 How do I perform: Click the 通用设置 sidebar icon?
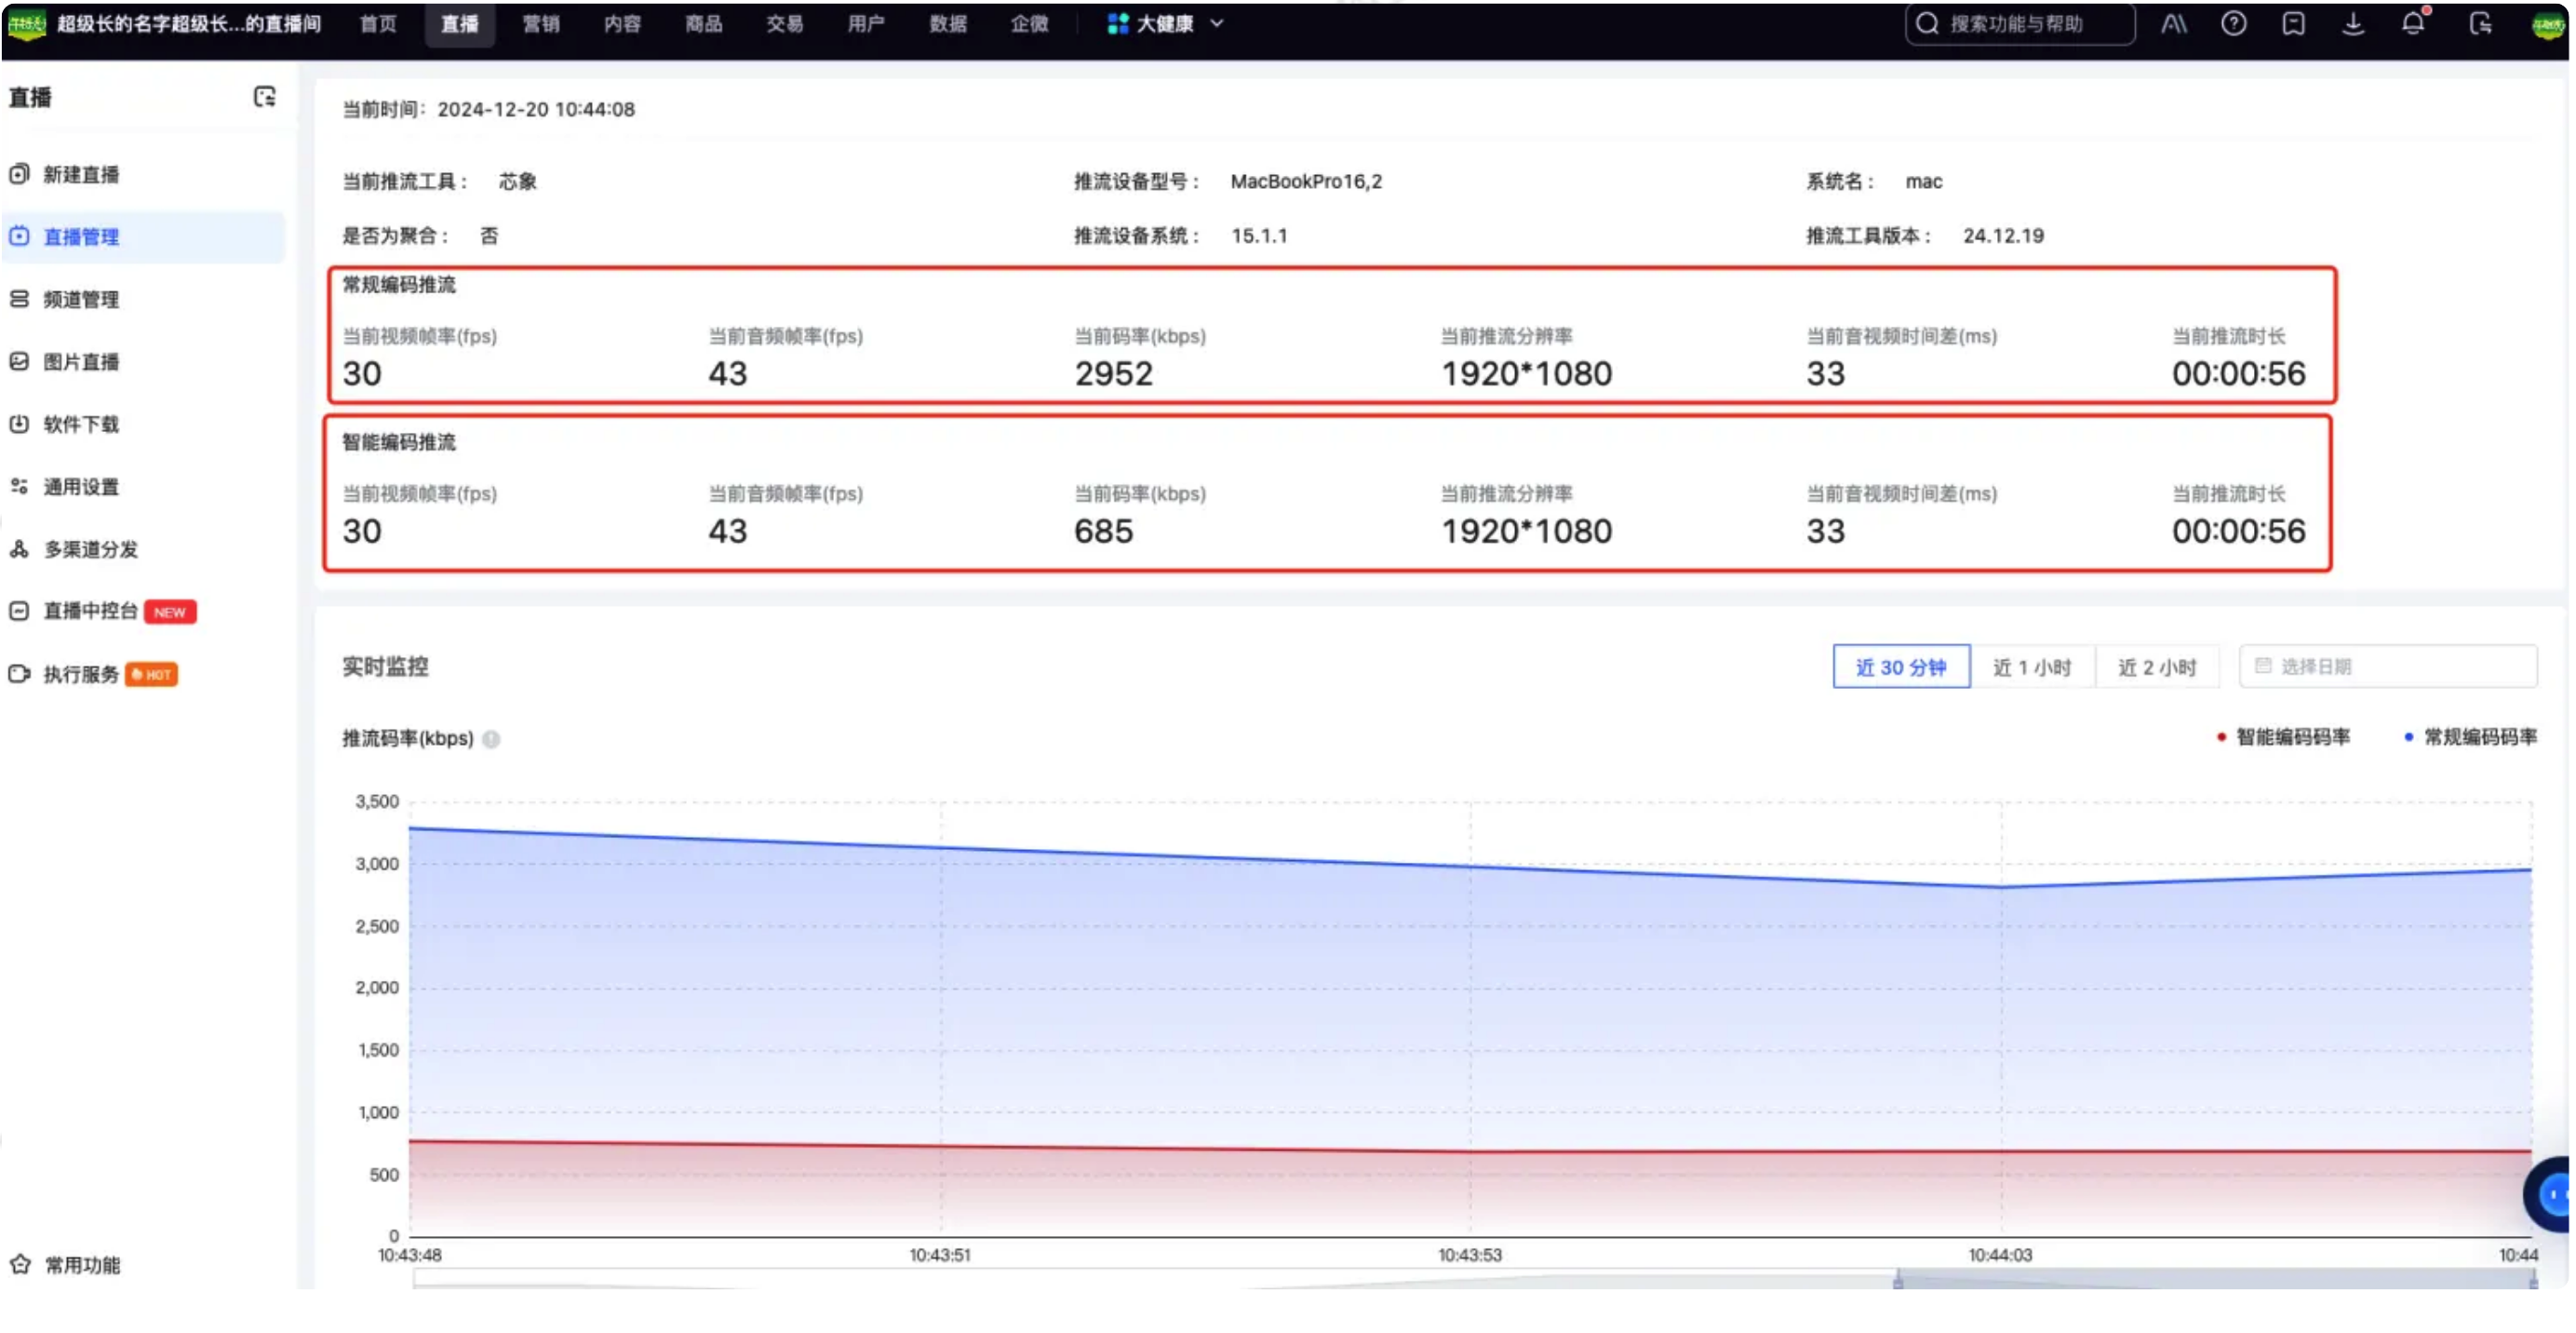[x=20, y=486]
